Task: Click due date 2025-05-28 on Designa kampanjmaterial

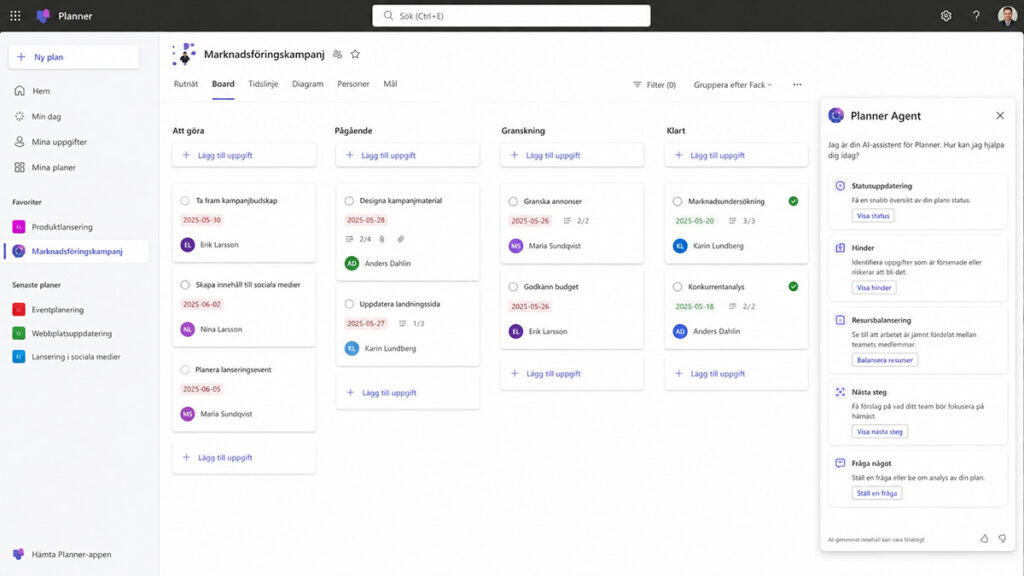Action: 366,220
